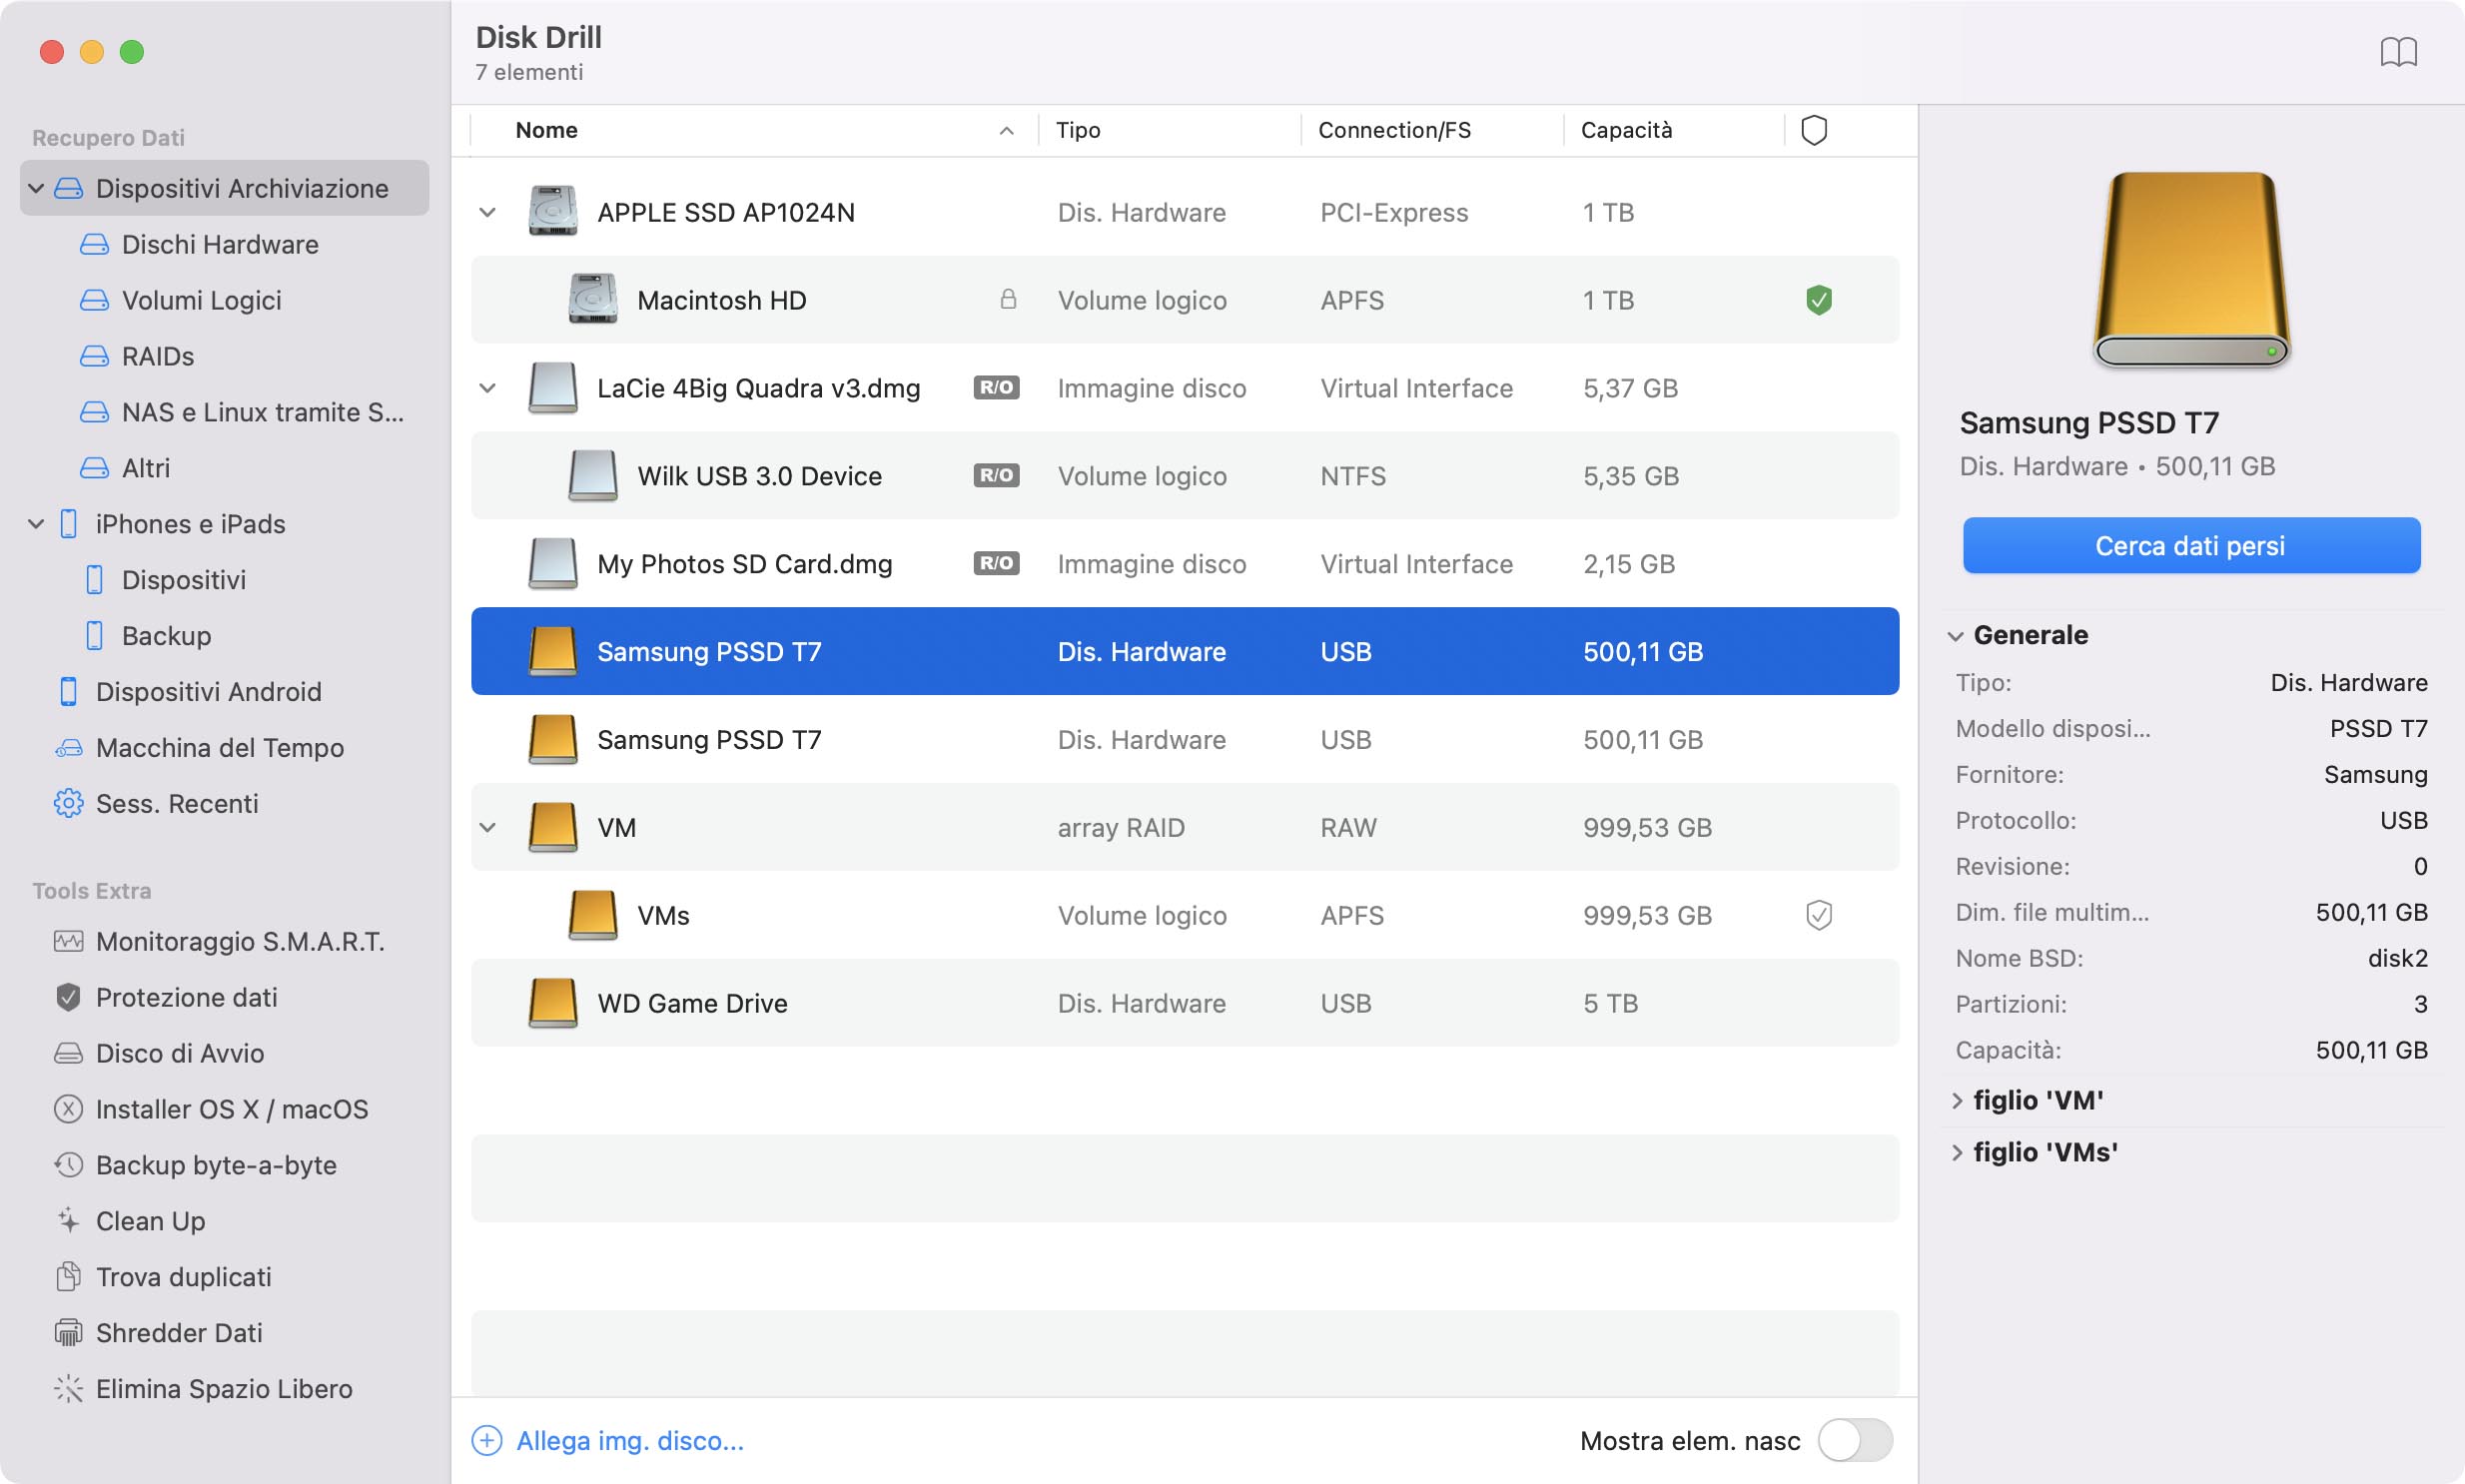
Task: Select the VMs APFS volume row
Action: pyautogui.click(x=1185, y=915)
